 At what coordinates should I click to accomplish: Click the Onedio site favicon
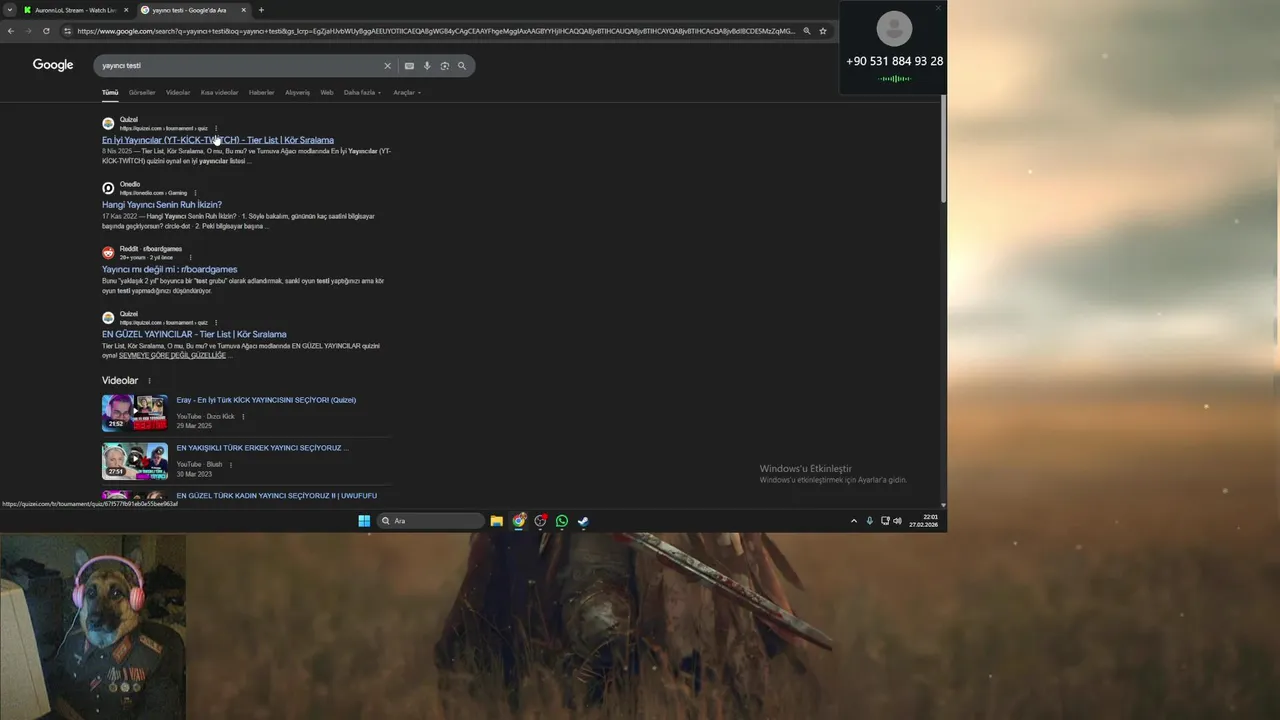(x=108, y=188)
